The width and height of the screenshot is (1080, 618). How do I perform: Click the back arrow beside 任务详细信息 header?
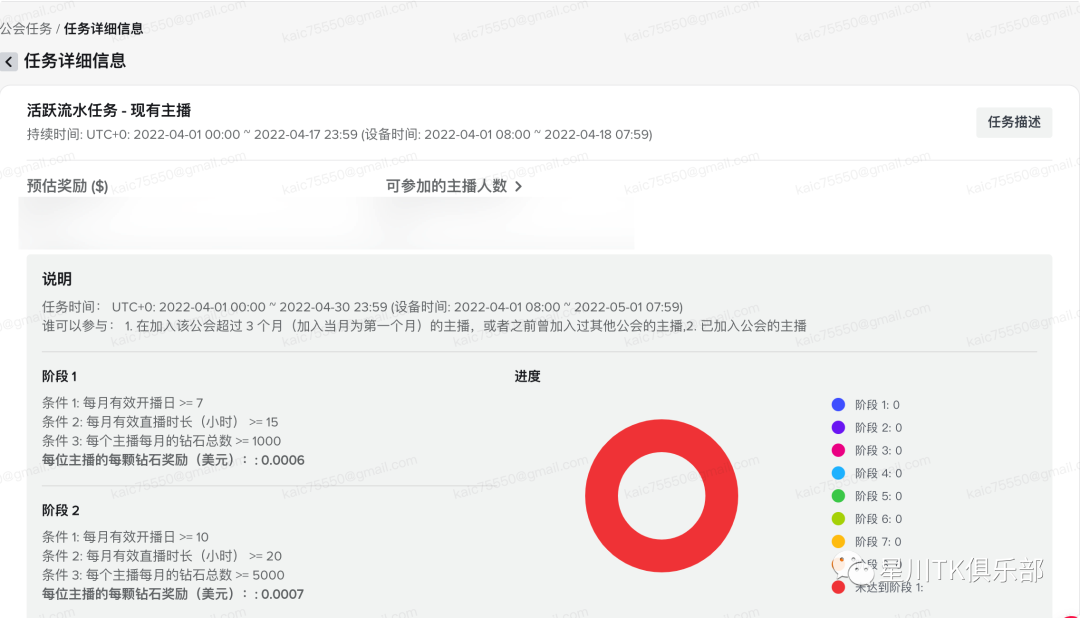pos(9,61)
